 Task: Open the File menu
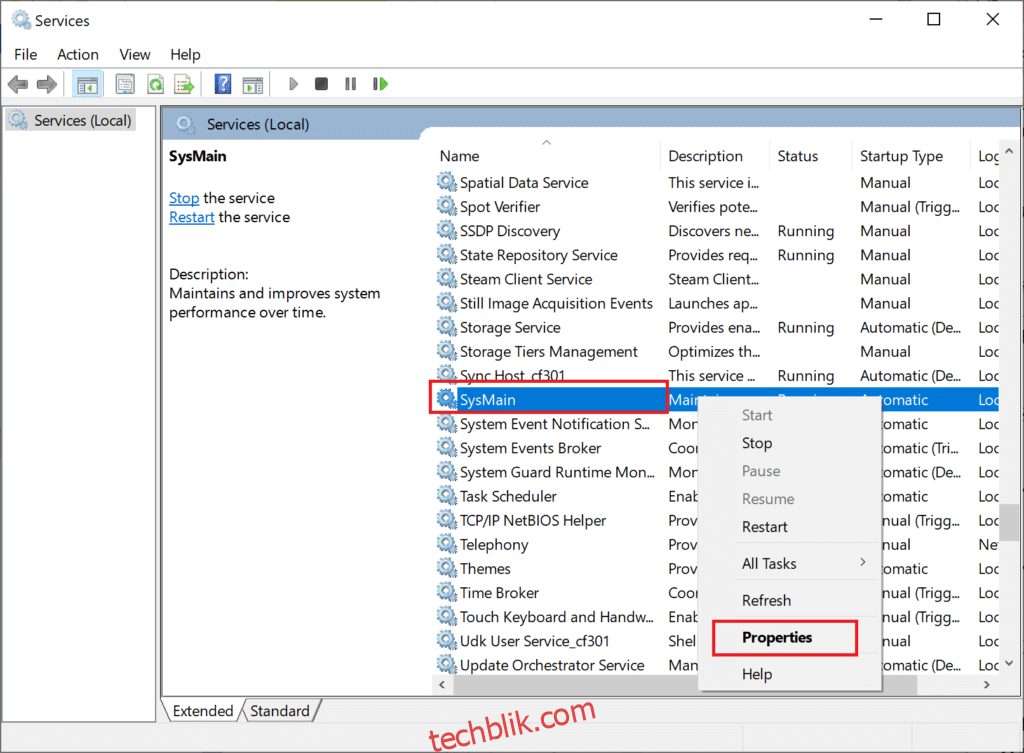25,54
